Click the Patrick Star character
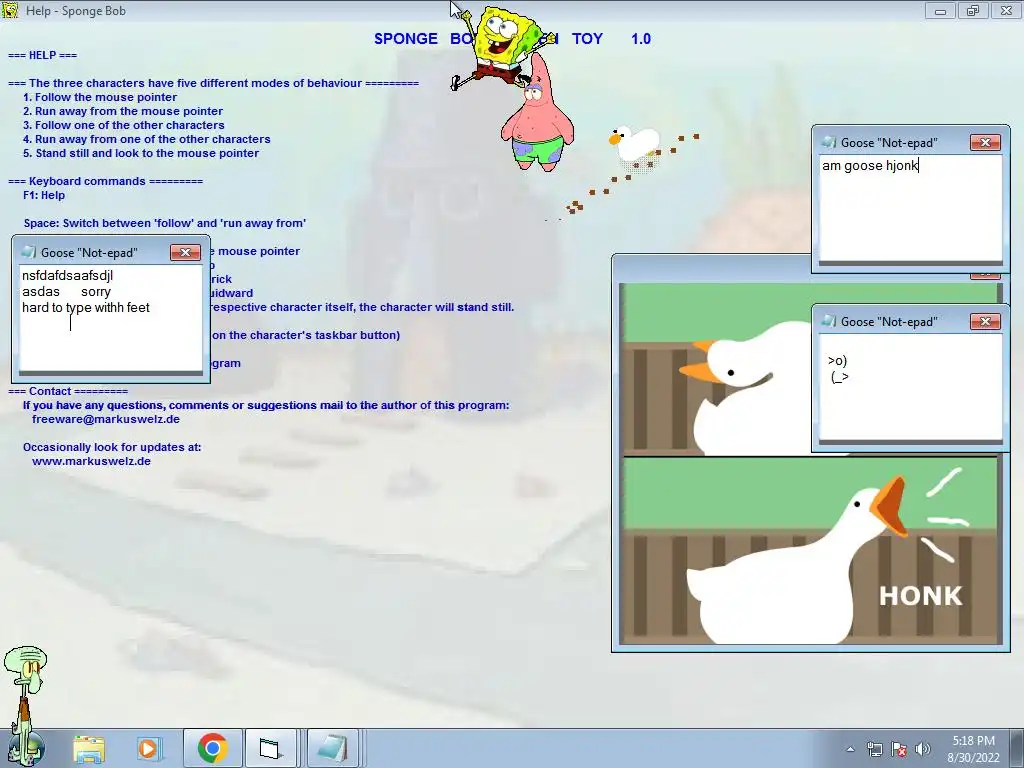This screenshot has height=768, width=1024. [537, 118]
